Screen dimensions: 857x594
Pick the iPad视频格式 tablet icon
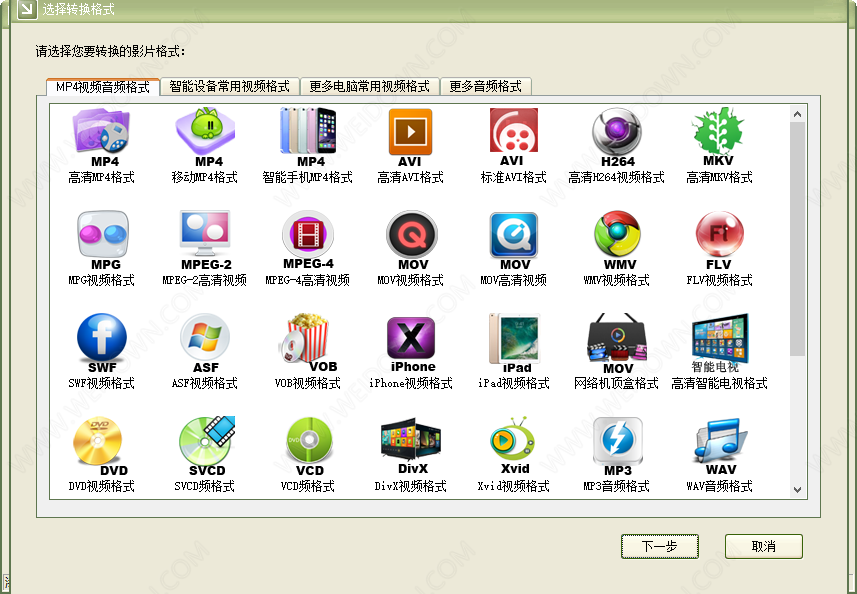pyautogui.click(x=514, y=338)
